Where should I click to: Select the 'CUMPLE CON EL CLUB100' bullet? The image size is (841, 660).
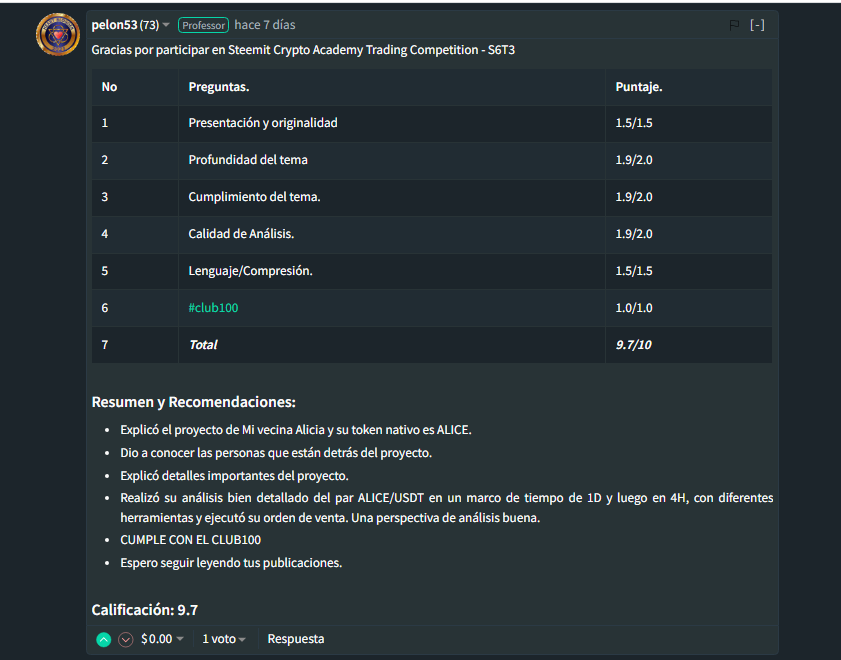pyautogui.click(x=190, y=540)
